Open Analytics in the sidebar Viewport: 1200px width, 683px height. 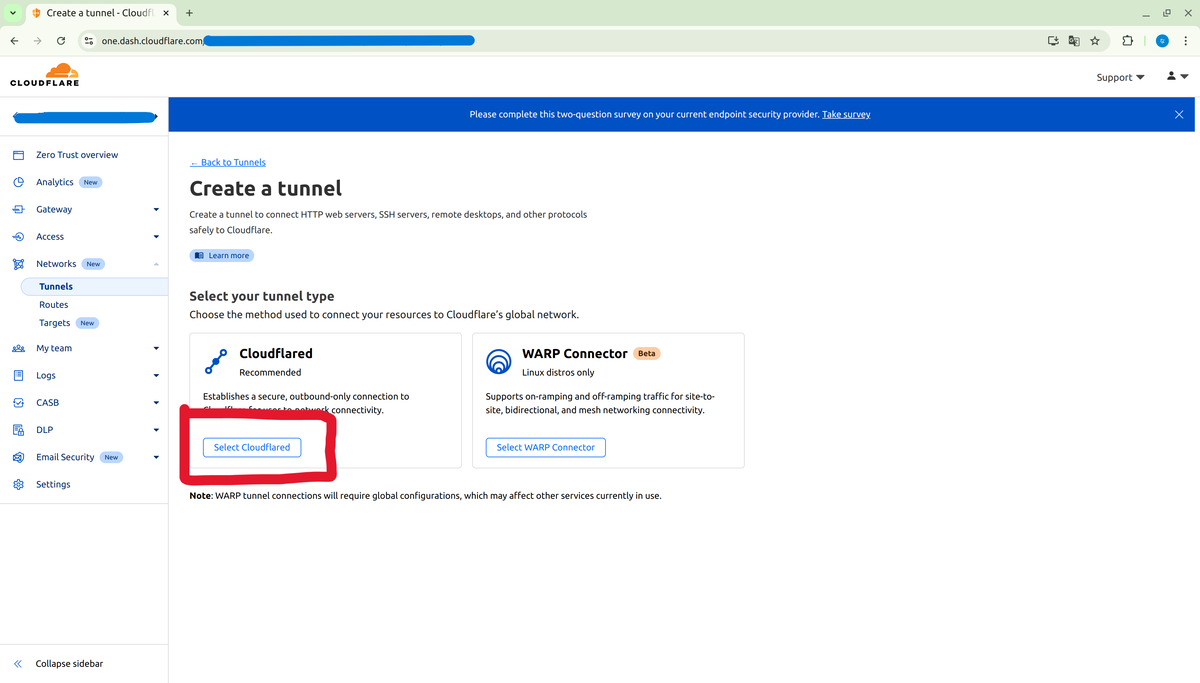point(55,182)
